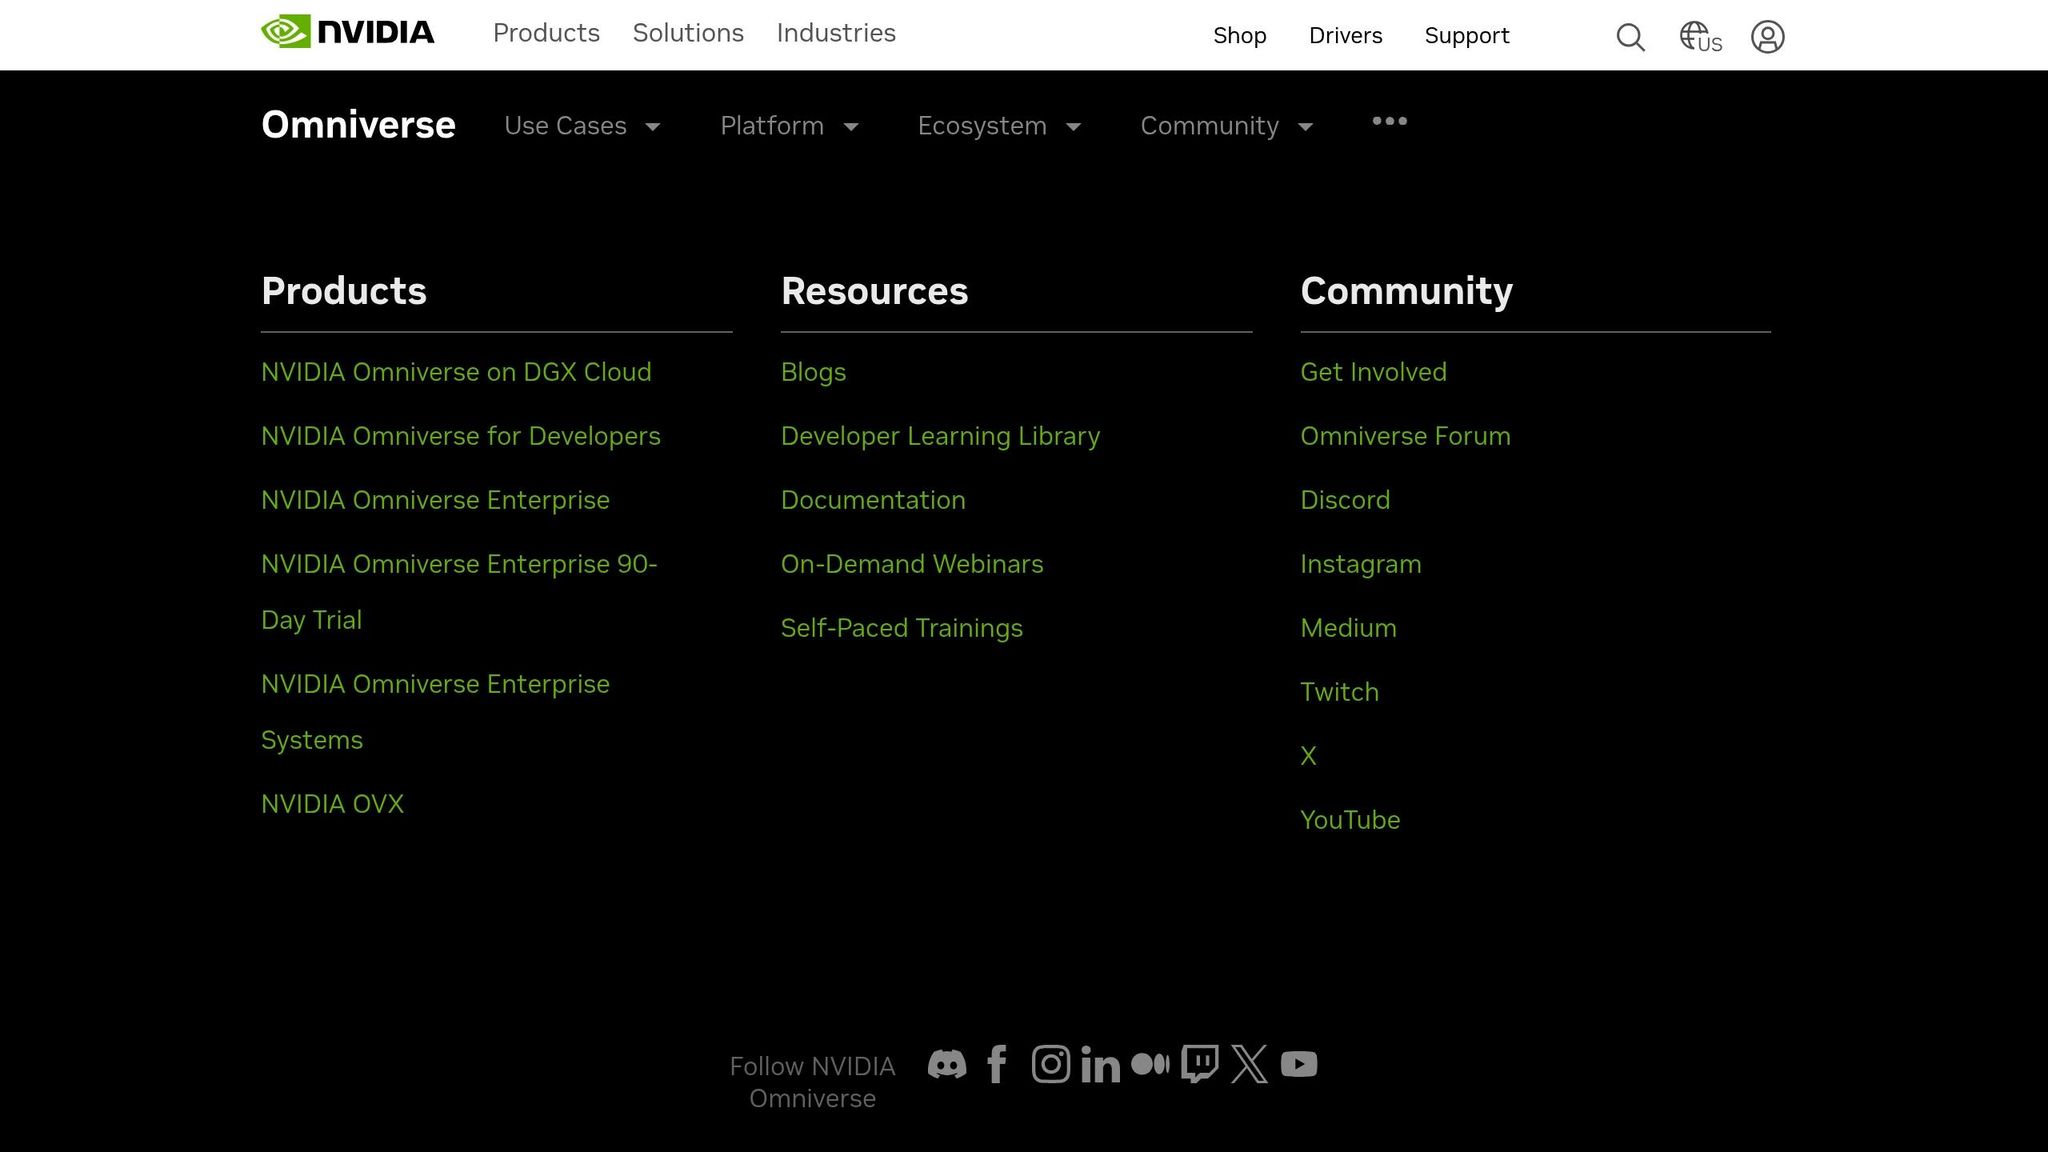Open the LinkedIn footer icon

1100,1066
